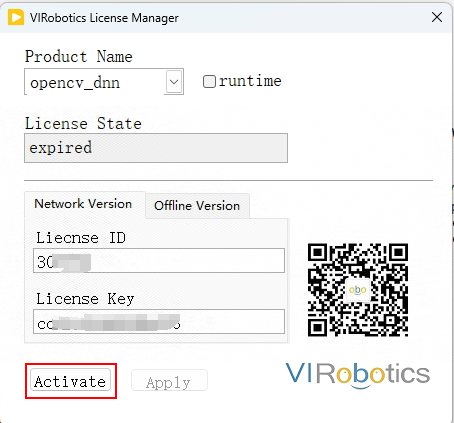Screen dimensions: 454x423
Task: Switch to the Offline Version tab
Action: pyautogui.click(x=197, y=206)
